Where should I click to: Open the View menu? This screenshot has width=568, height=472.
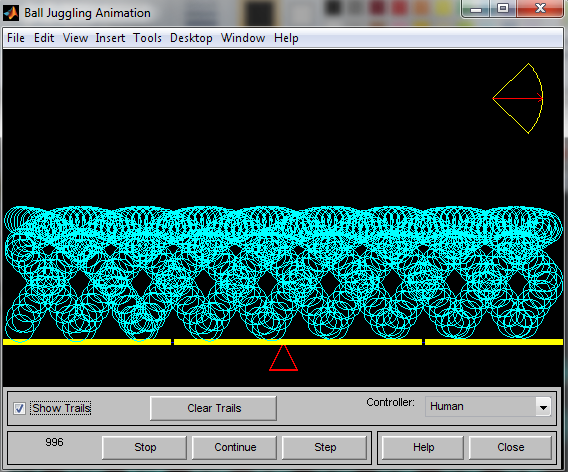[75, 38]
